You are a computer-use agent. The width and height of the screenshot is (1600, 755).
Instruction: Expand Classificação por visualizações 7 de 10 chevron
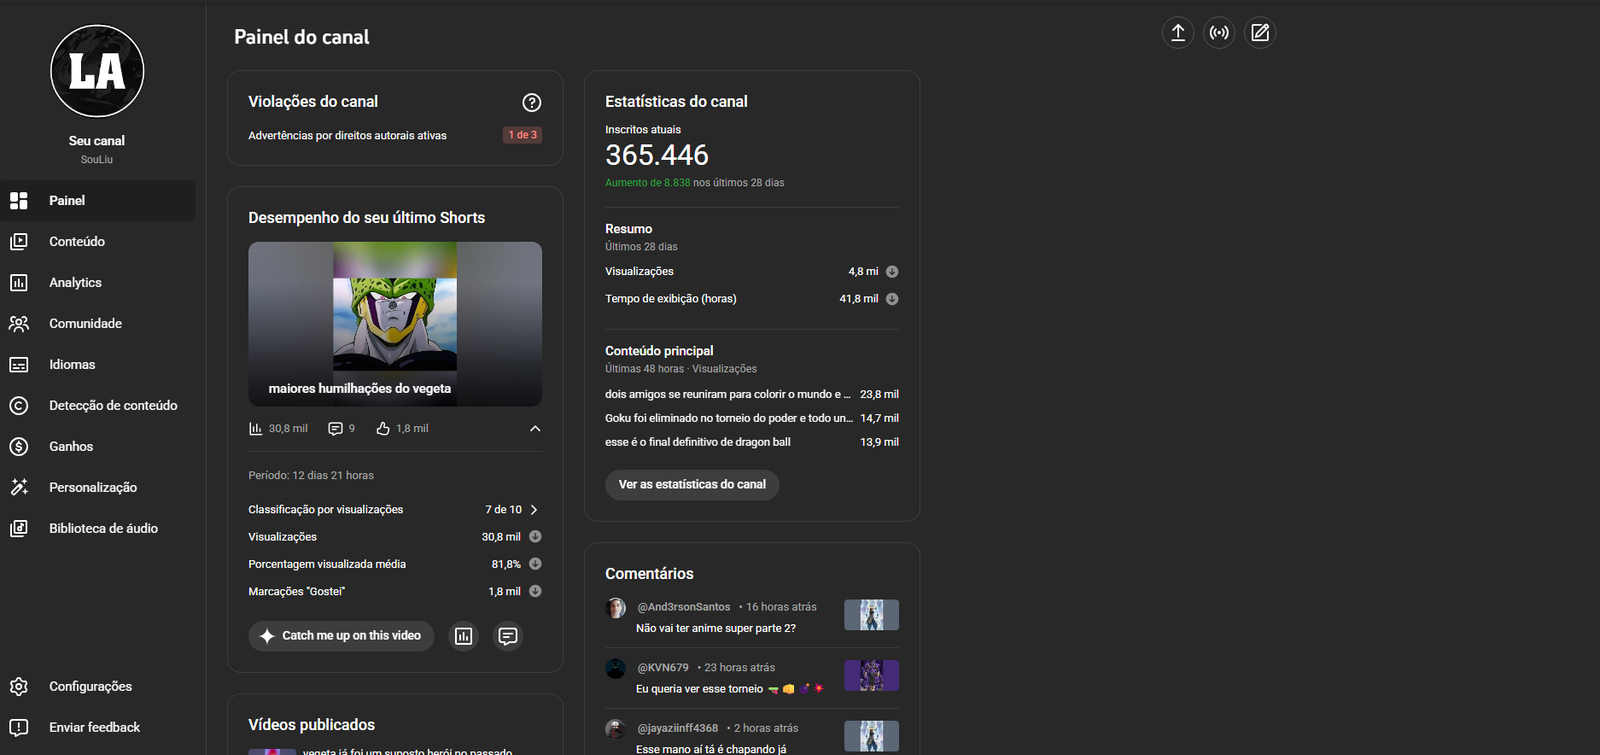534,510
